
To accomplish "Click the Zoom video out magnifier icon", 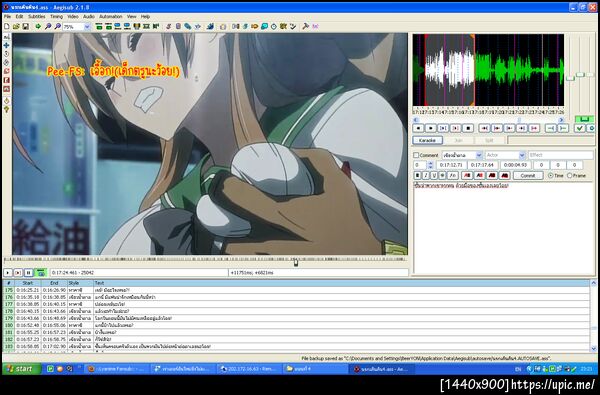I will 57,26.
